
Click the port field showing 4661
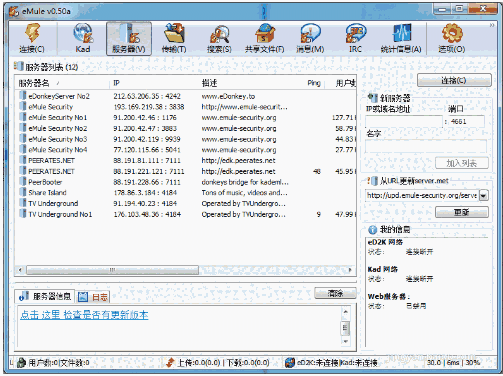pos(467,122)
